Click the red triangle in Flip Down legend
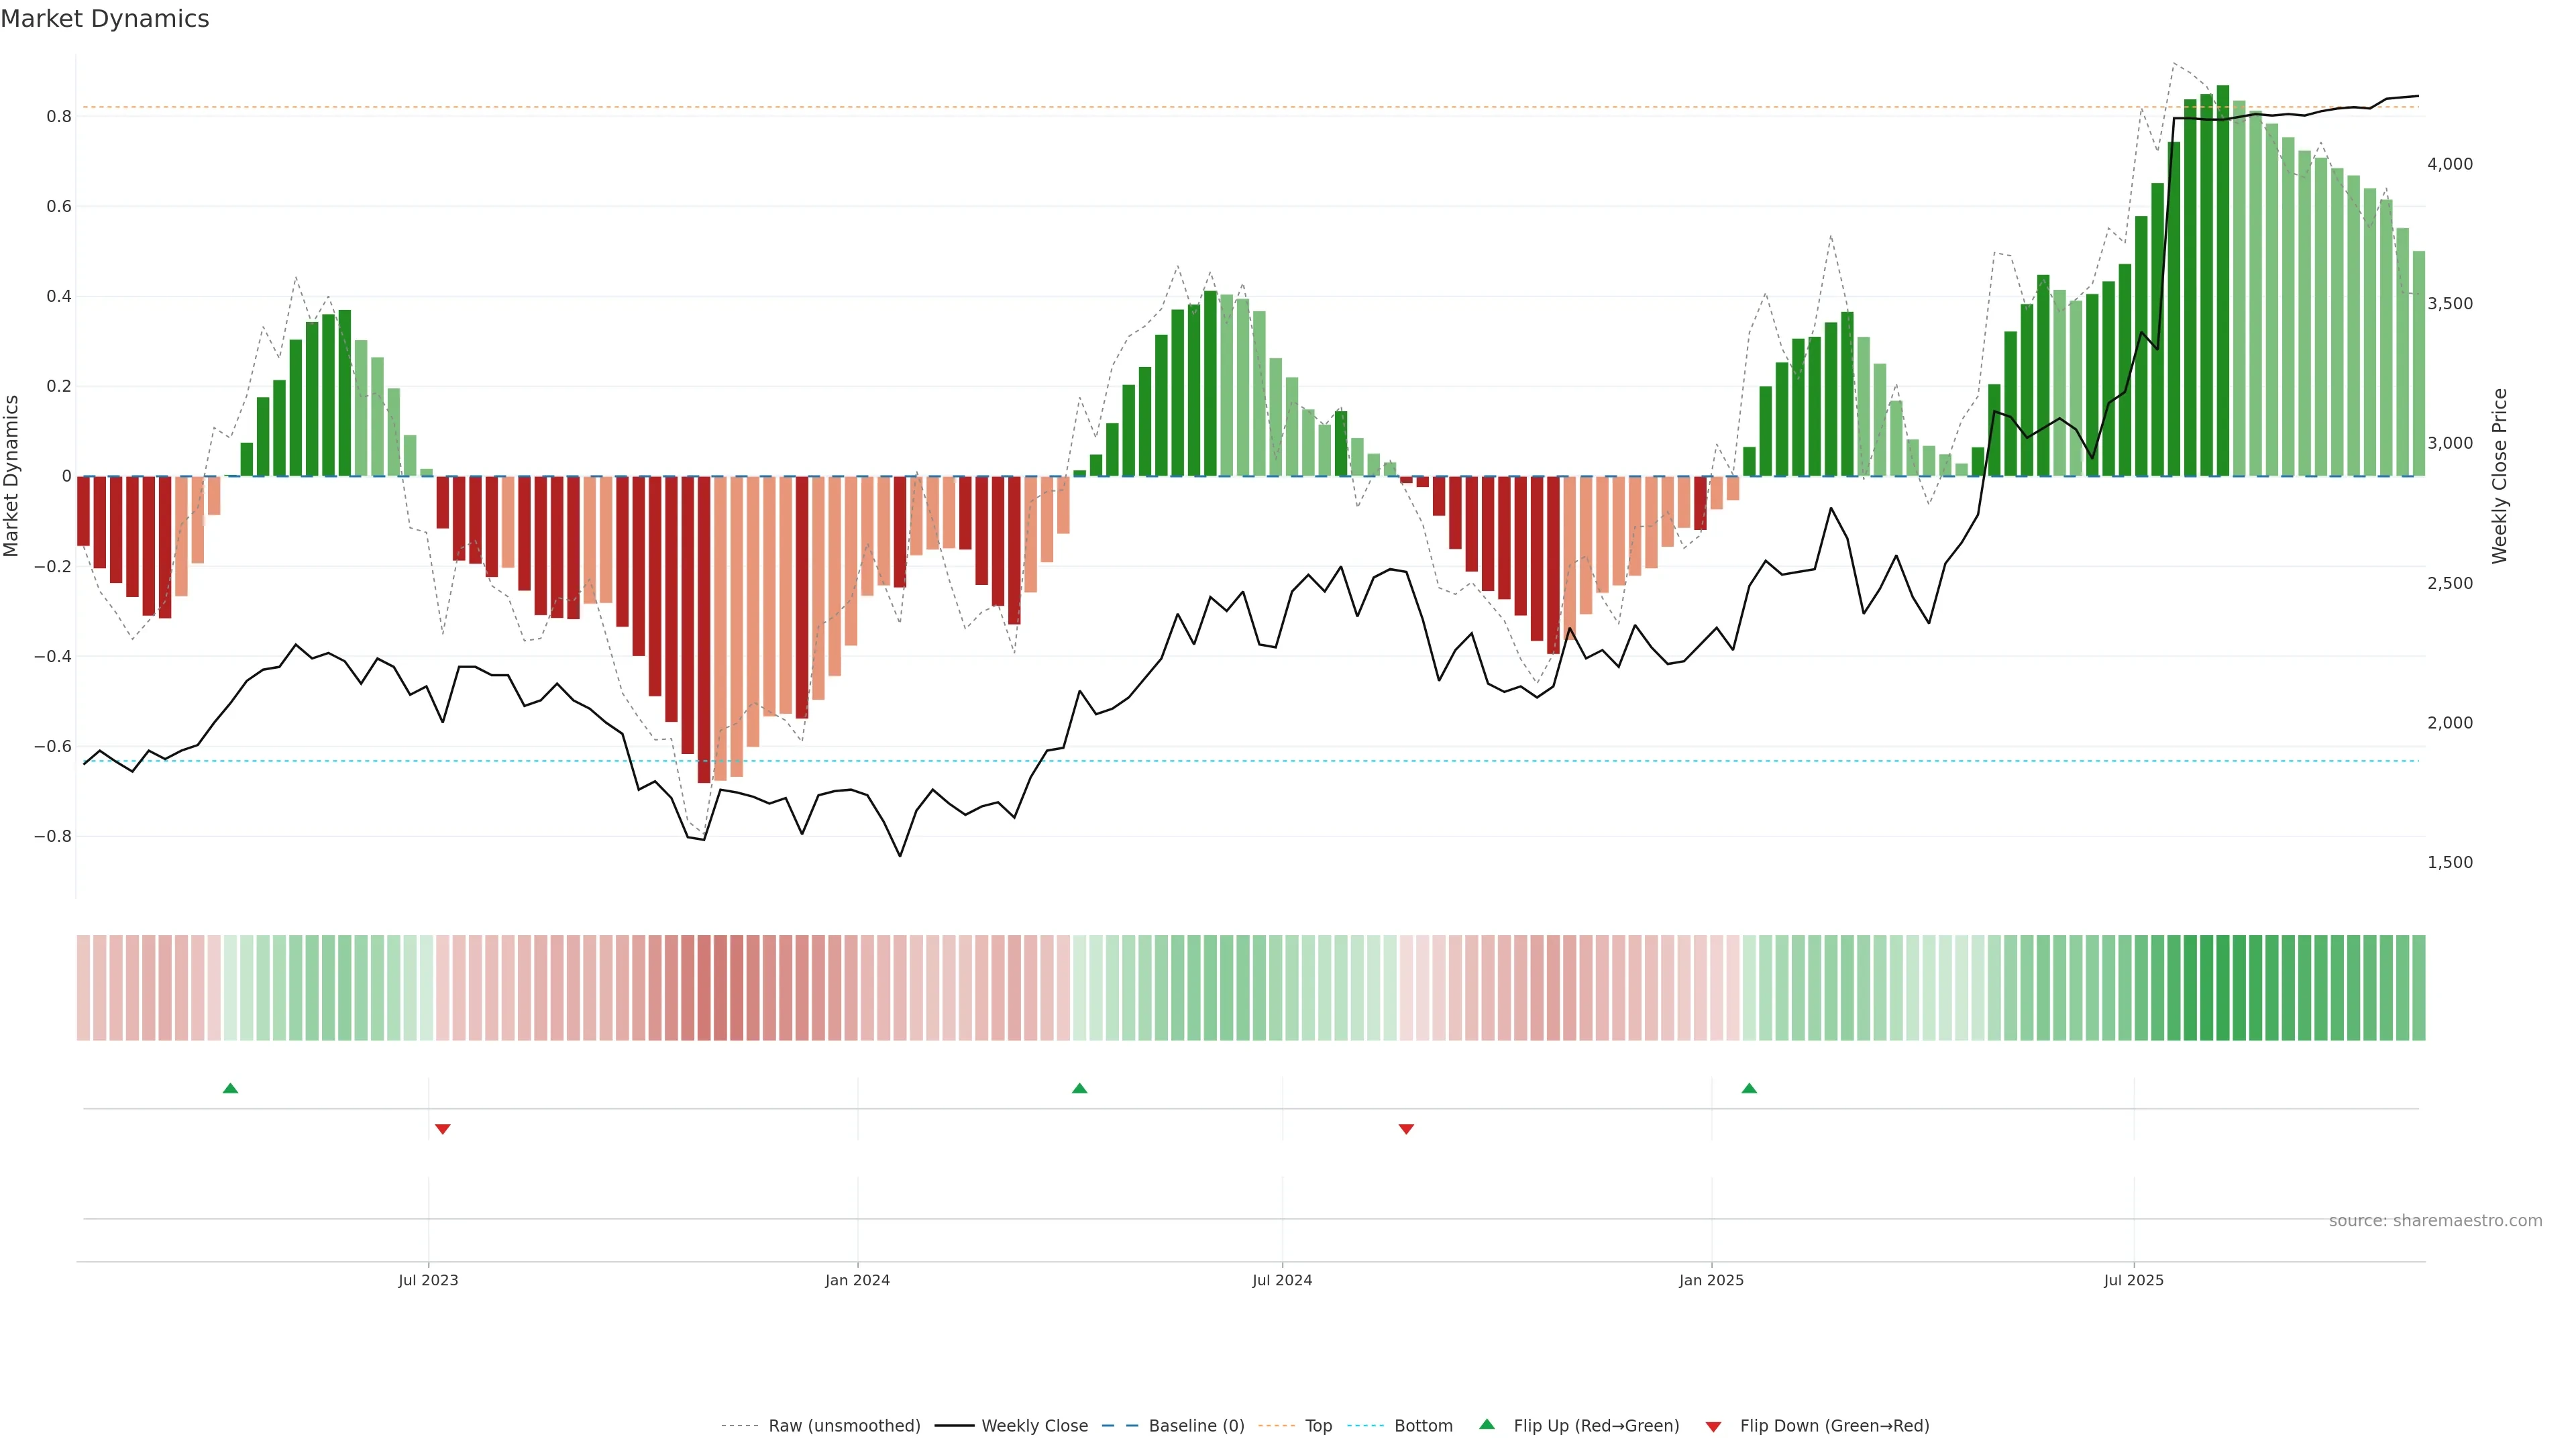Screen dimensions: 2576x1449 click(1713, 1426)
